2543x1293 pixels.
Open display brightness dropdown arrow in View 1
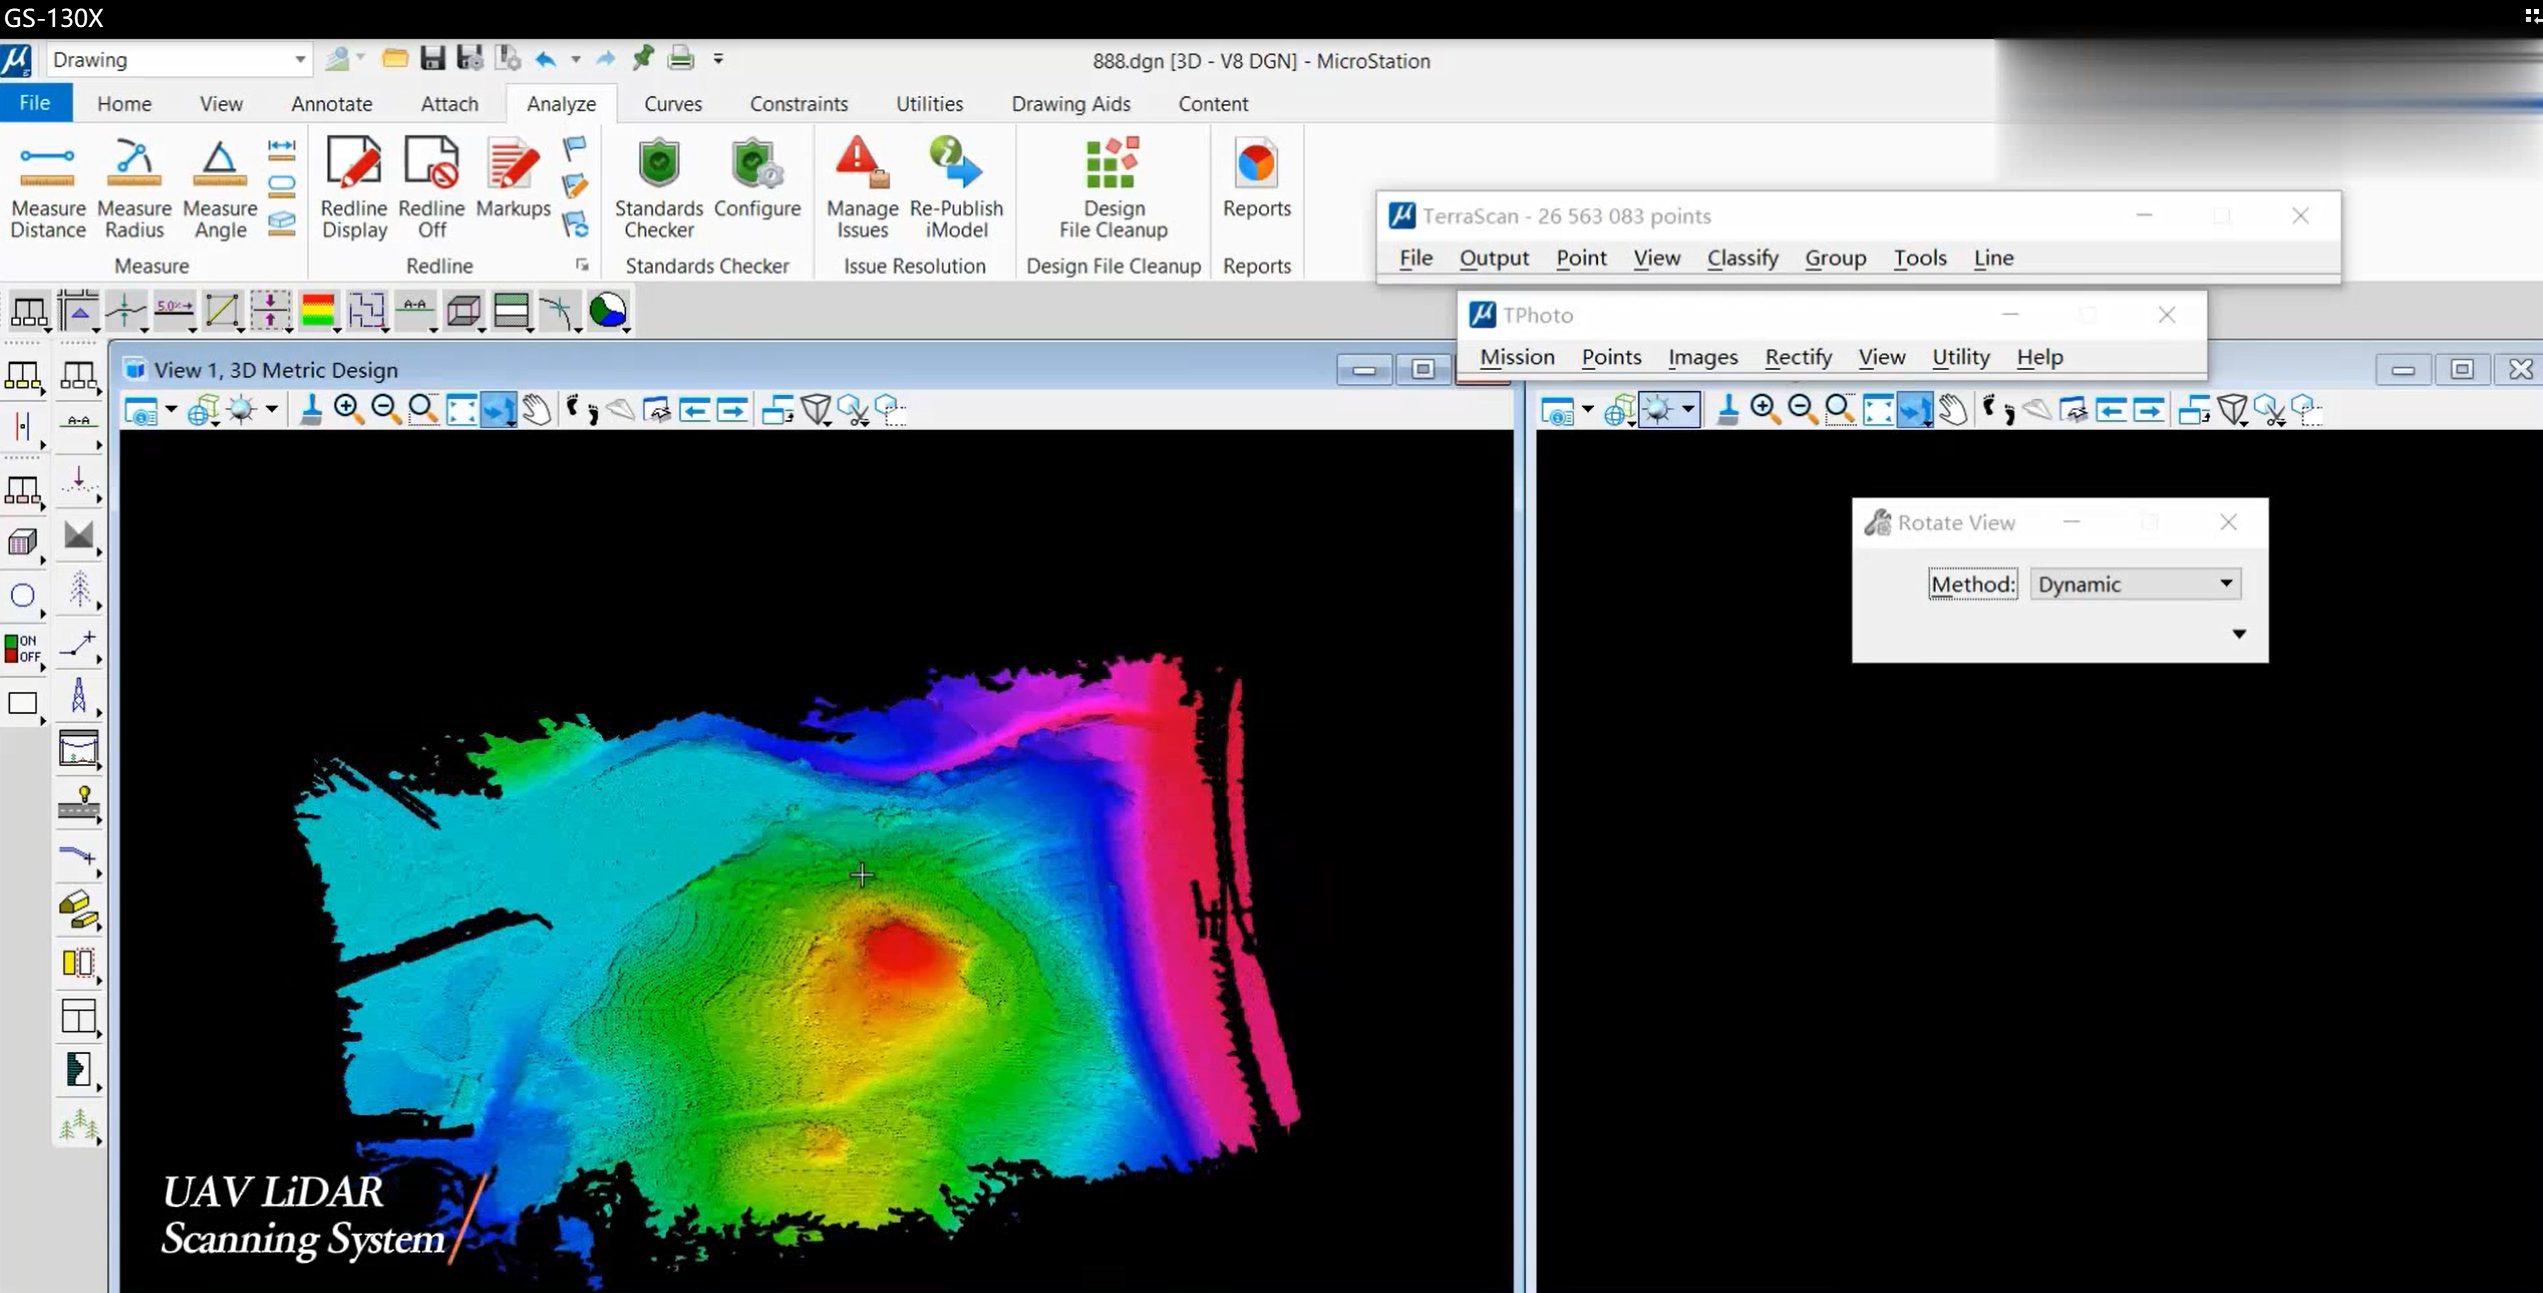pyautogui.click(x=271, y=409)
